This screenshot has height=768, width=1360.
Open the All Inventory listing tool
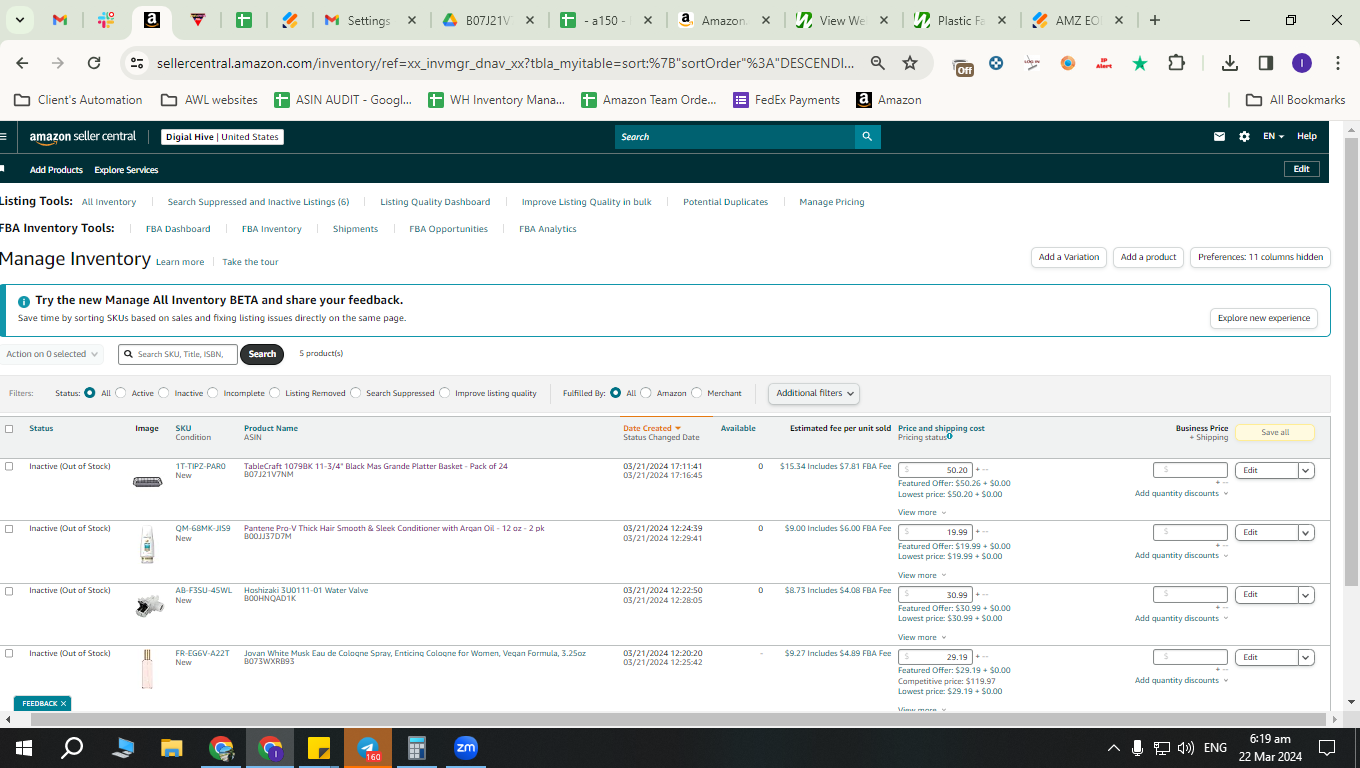coord(109,202)
